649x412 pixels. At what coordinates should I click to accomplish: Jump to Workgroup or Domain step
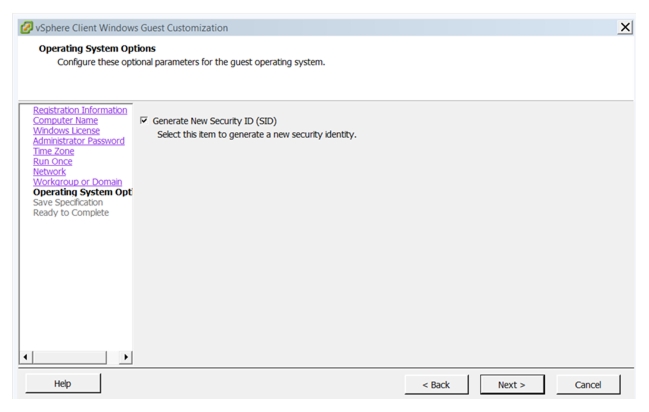coord(77,182)
